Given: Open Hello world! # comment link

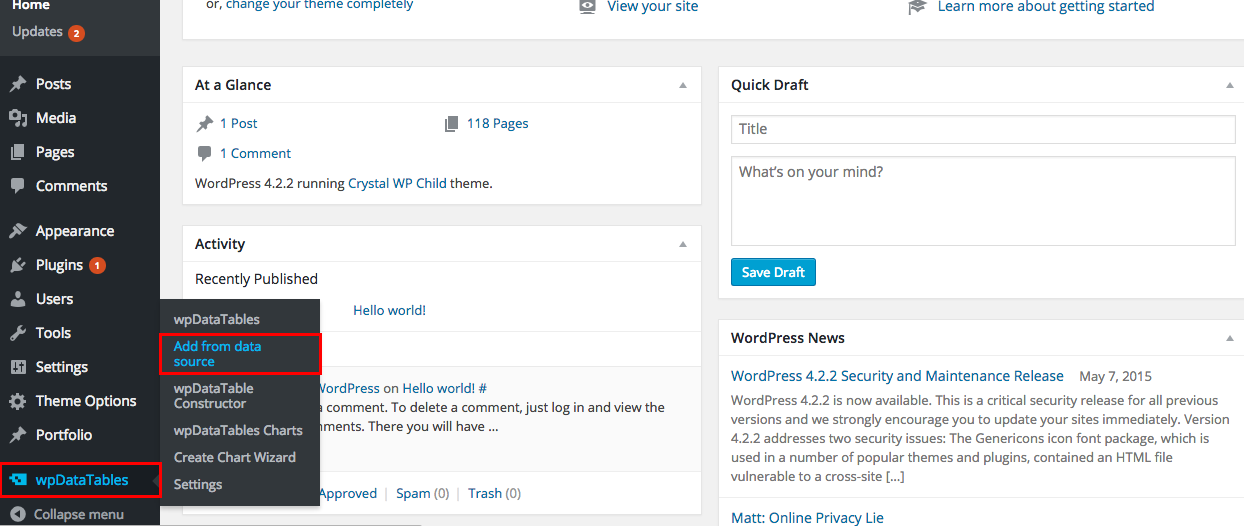Looking at the screenshot, I should [445, 388].
